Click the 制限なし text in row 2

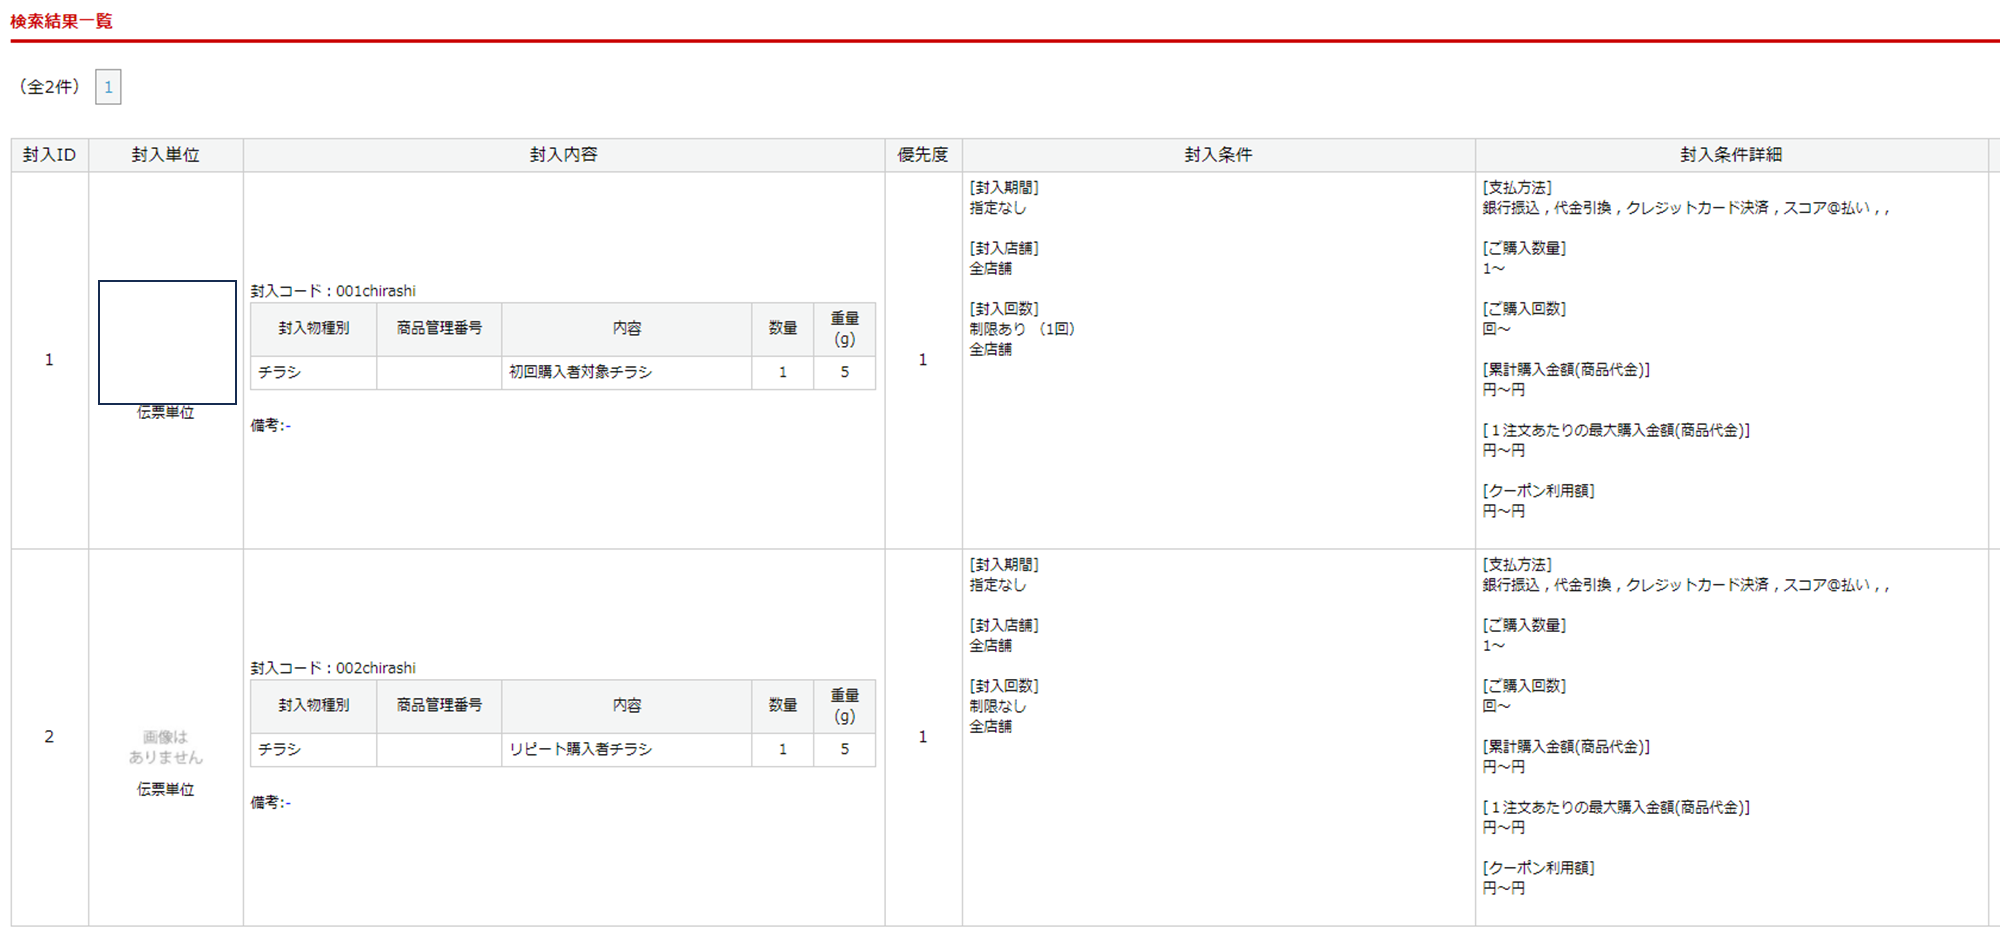click(x=998, y=706)
